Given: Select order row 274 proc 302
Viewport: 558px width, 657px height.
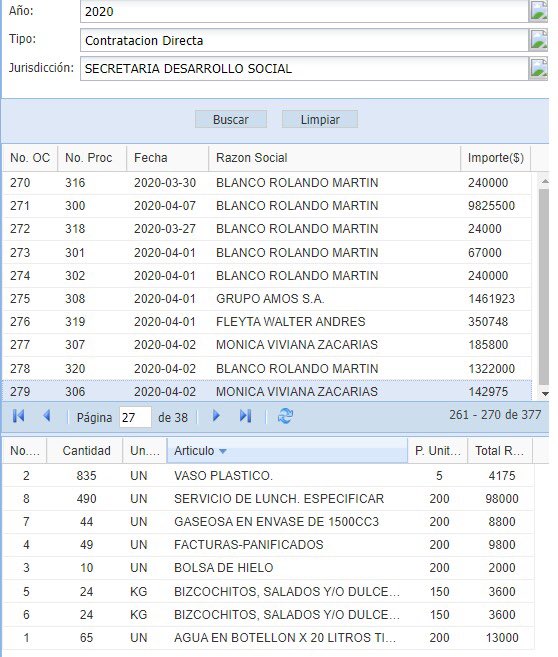Looking at the screenshot, I should [267, 276].
